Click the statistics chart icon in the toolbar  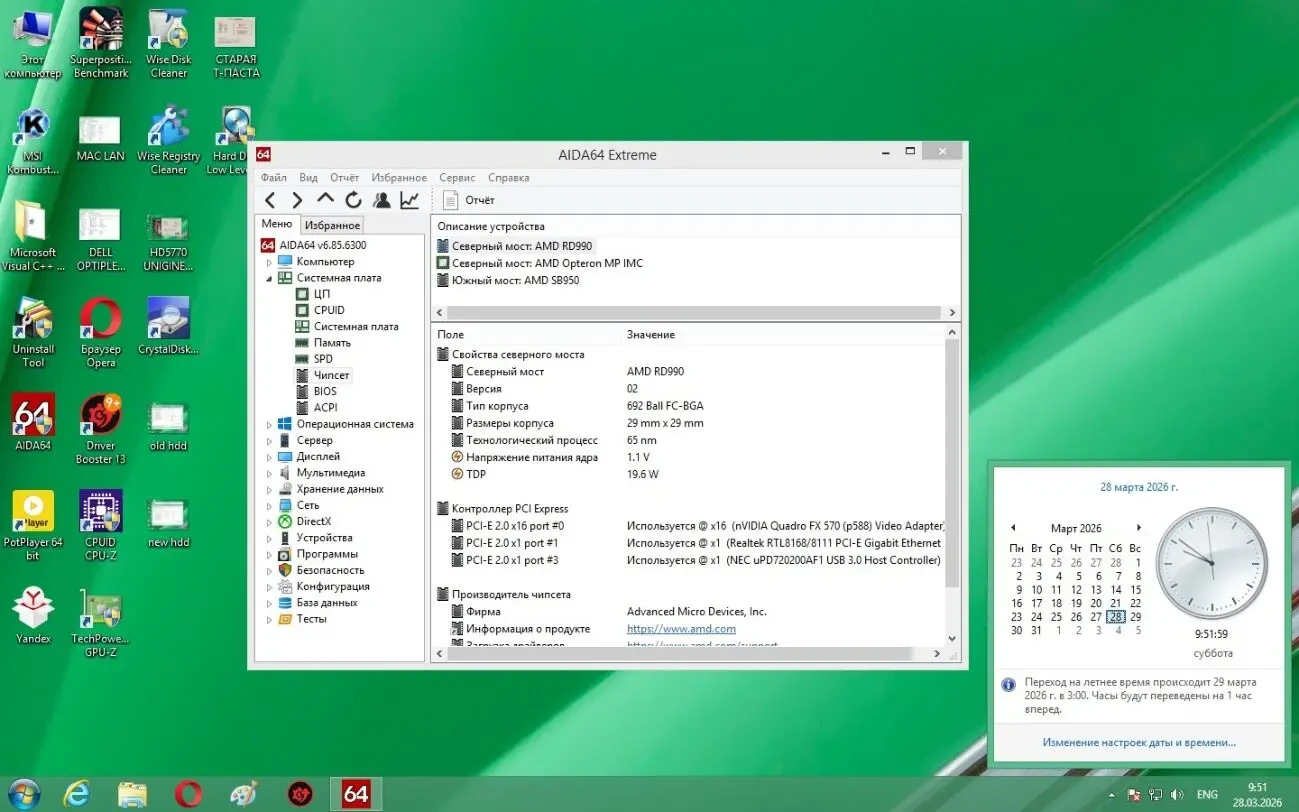coord(408,199)
